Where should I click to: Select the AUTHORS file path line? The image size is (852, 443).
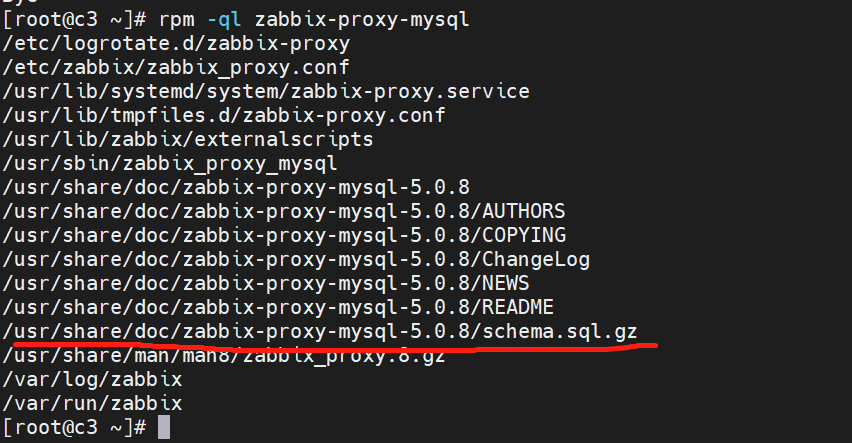284,211
